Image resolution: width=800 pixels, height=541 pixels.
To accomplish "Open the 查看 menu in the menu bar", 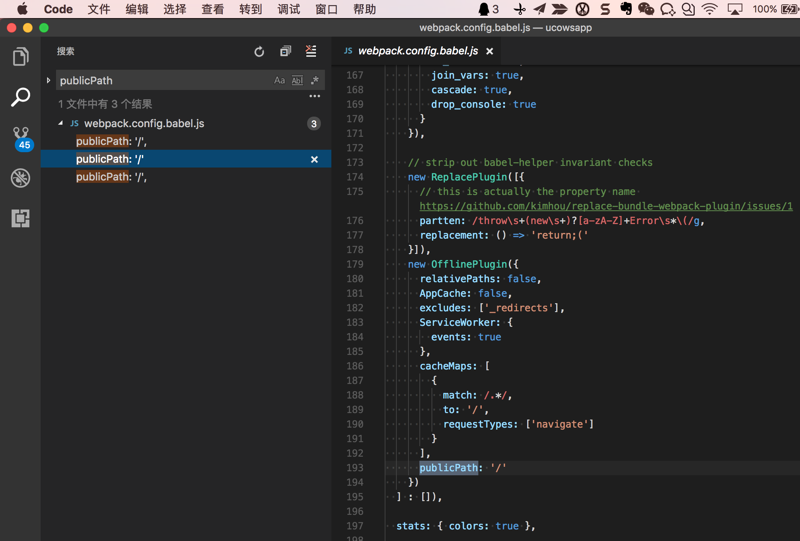I will 213,9.
